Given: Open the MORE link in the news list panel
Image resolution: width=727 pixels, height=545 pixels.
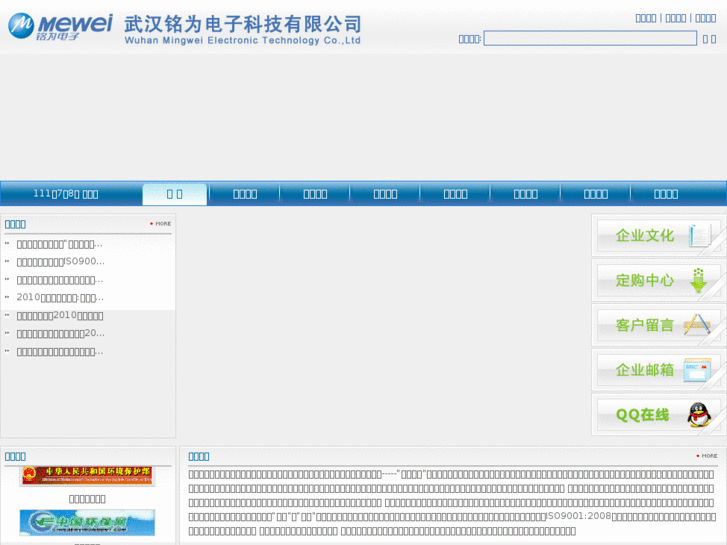Looking at the screenshot, I should point(160,224).
